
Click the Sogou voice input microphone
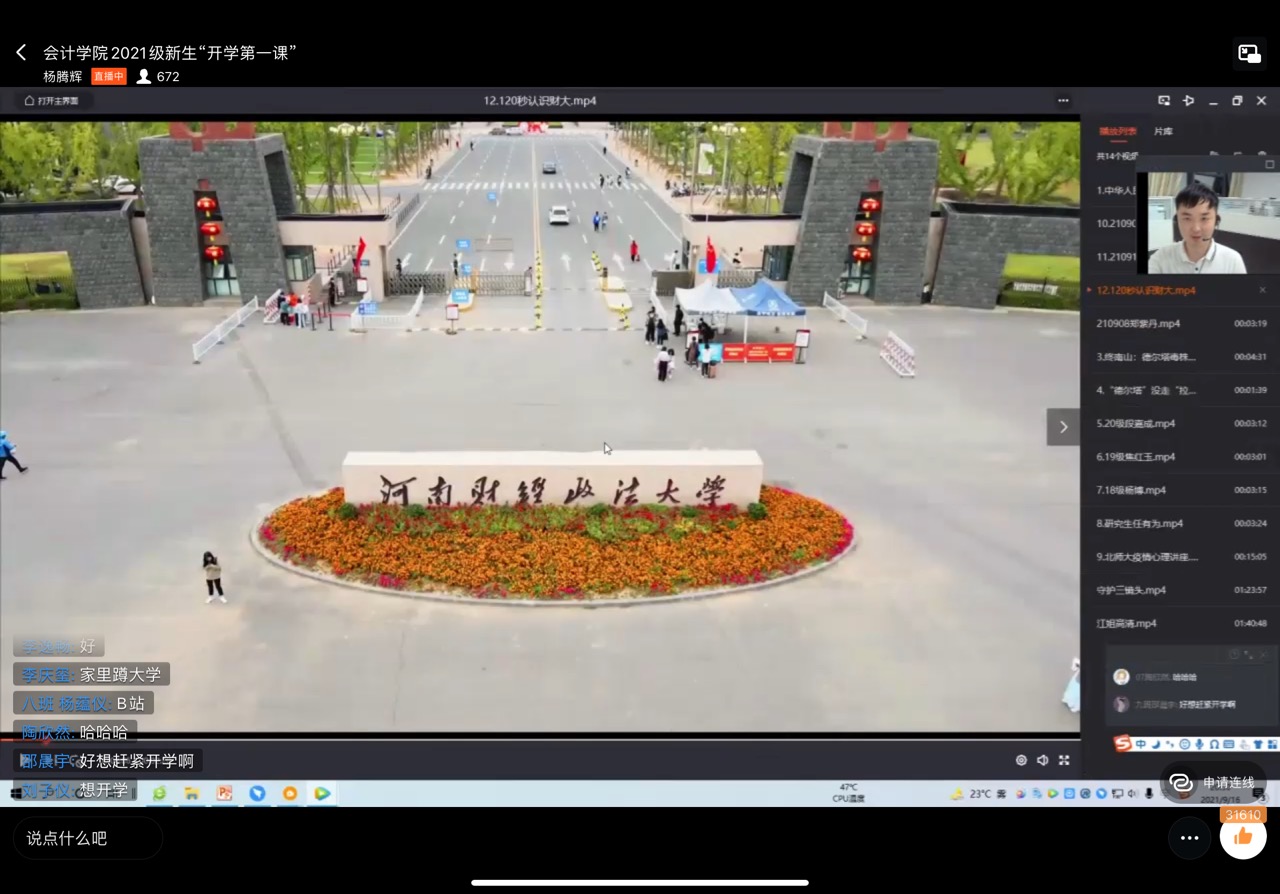pyautogui.click(x=1199, y=744)
